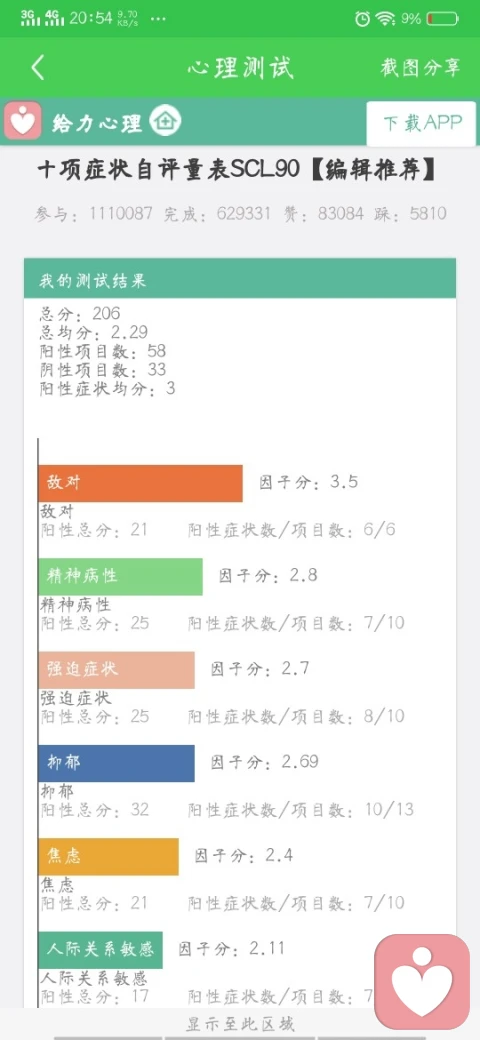The image size is (480, 1040).
Task: Tap 截图分享 screenshot share button
Action: [x=420, y=67]
